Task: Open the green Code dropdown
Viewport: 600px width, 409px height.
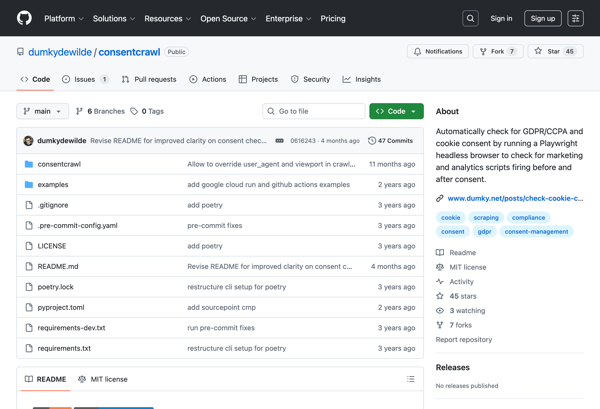Action: (396, 111)
